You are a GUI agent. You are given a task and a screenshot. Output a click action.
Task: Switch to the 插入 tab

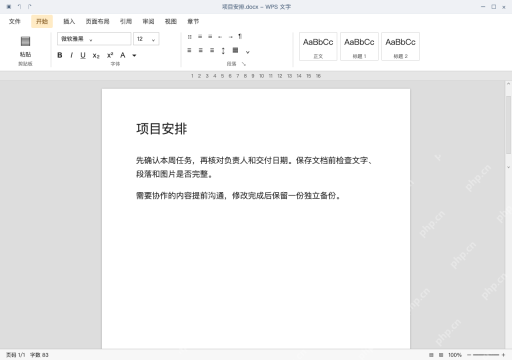[x=69, y=21]
